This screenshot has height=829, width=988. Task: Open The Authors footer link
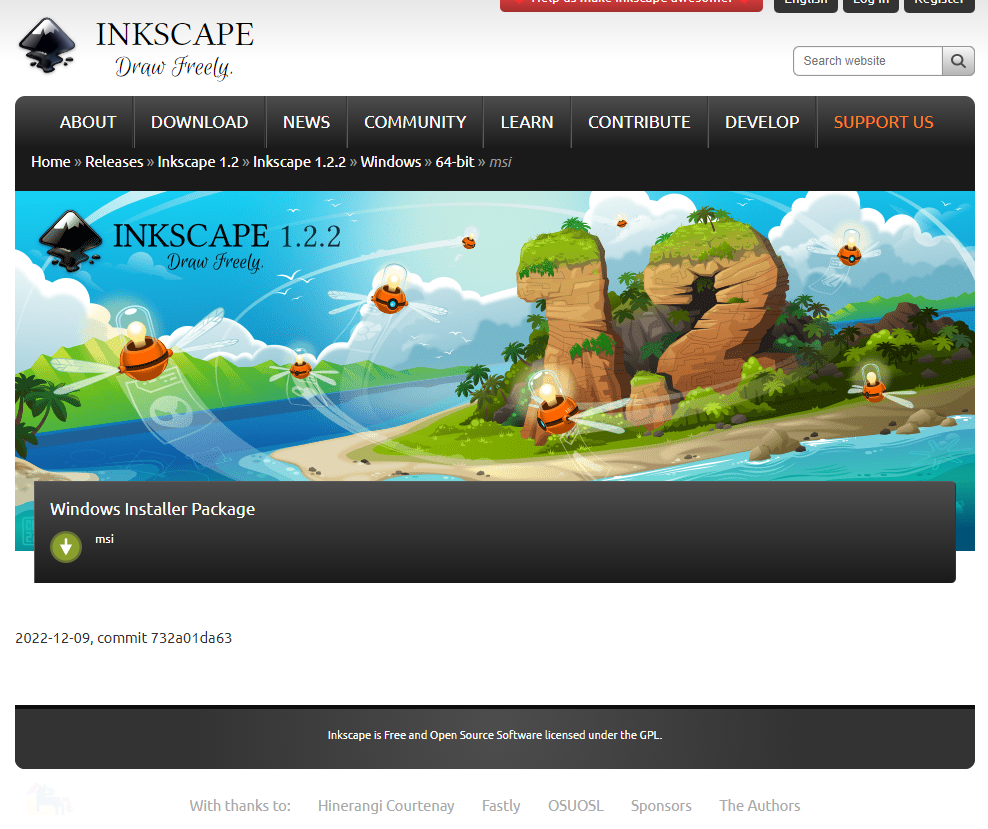[759, 806]
